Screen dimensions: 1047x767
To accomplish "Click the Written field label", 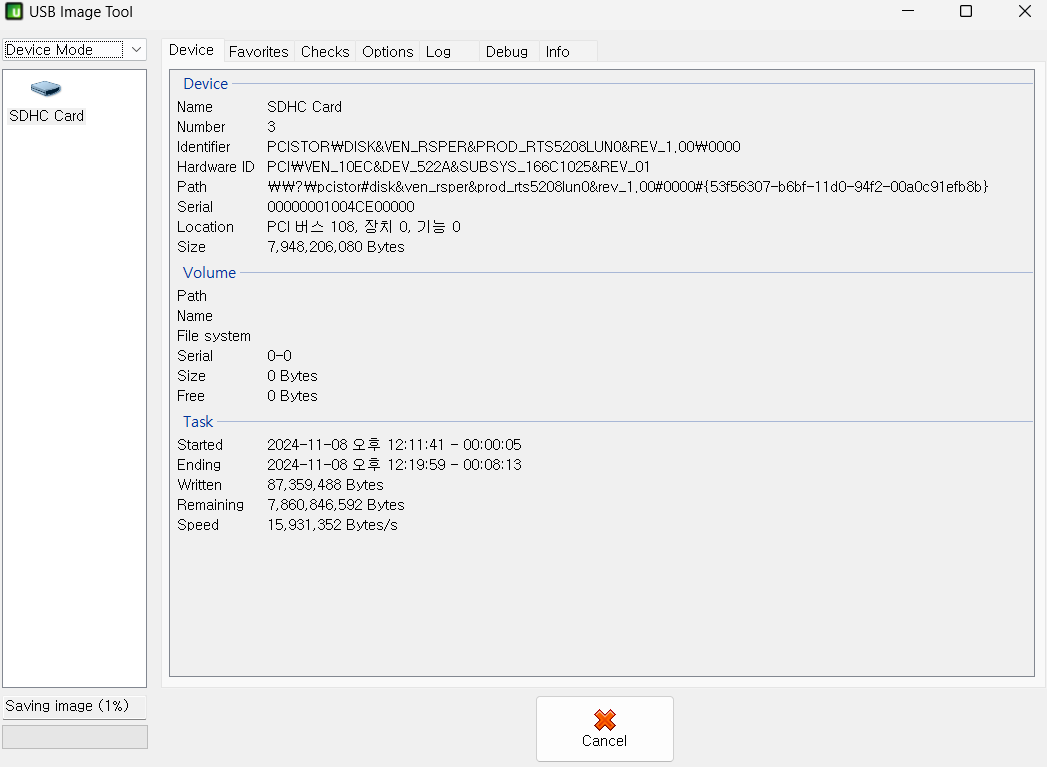I will tap(199, 485).
